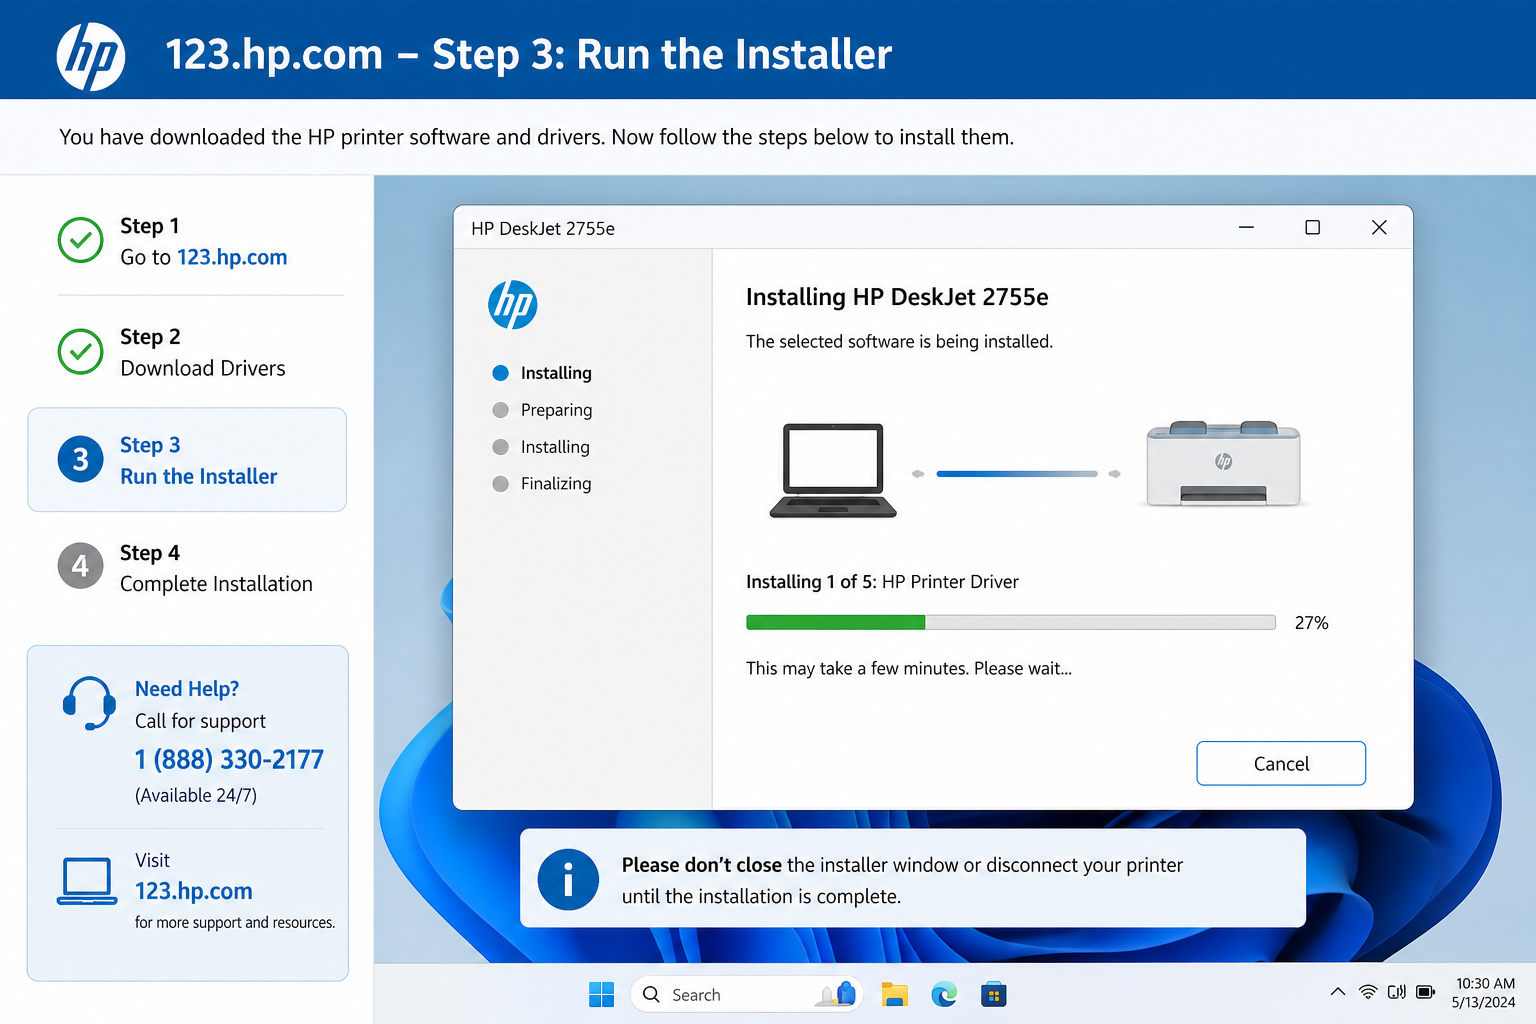Screen dimensions: 1536x1024
Task: Click the You have downloaded the HP printer software sentence
Action: (536, 137)
